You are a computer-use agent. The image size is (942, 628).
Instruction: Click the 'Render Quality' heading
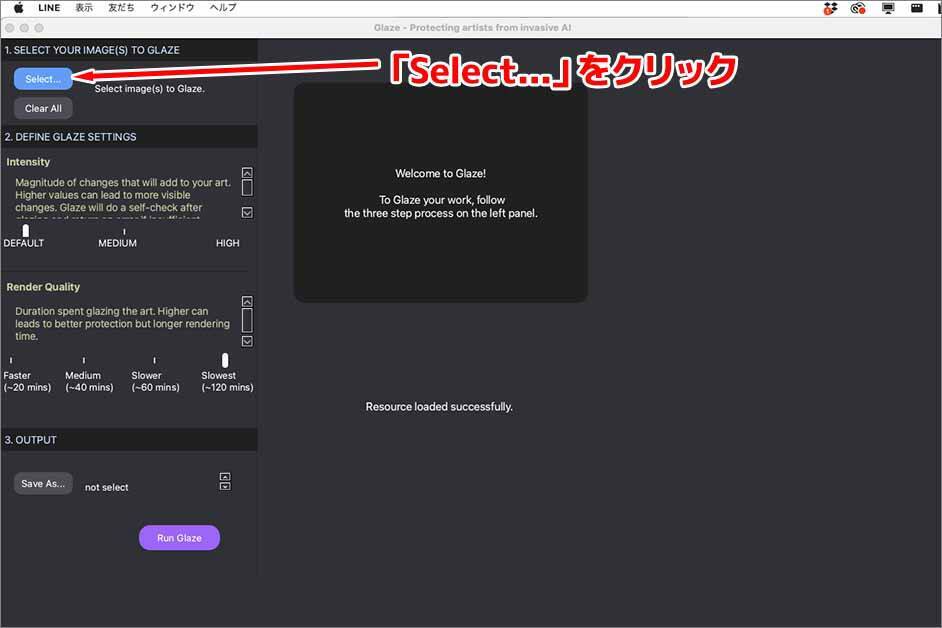click(43, 287)
